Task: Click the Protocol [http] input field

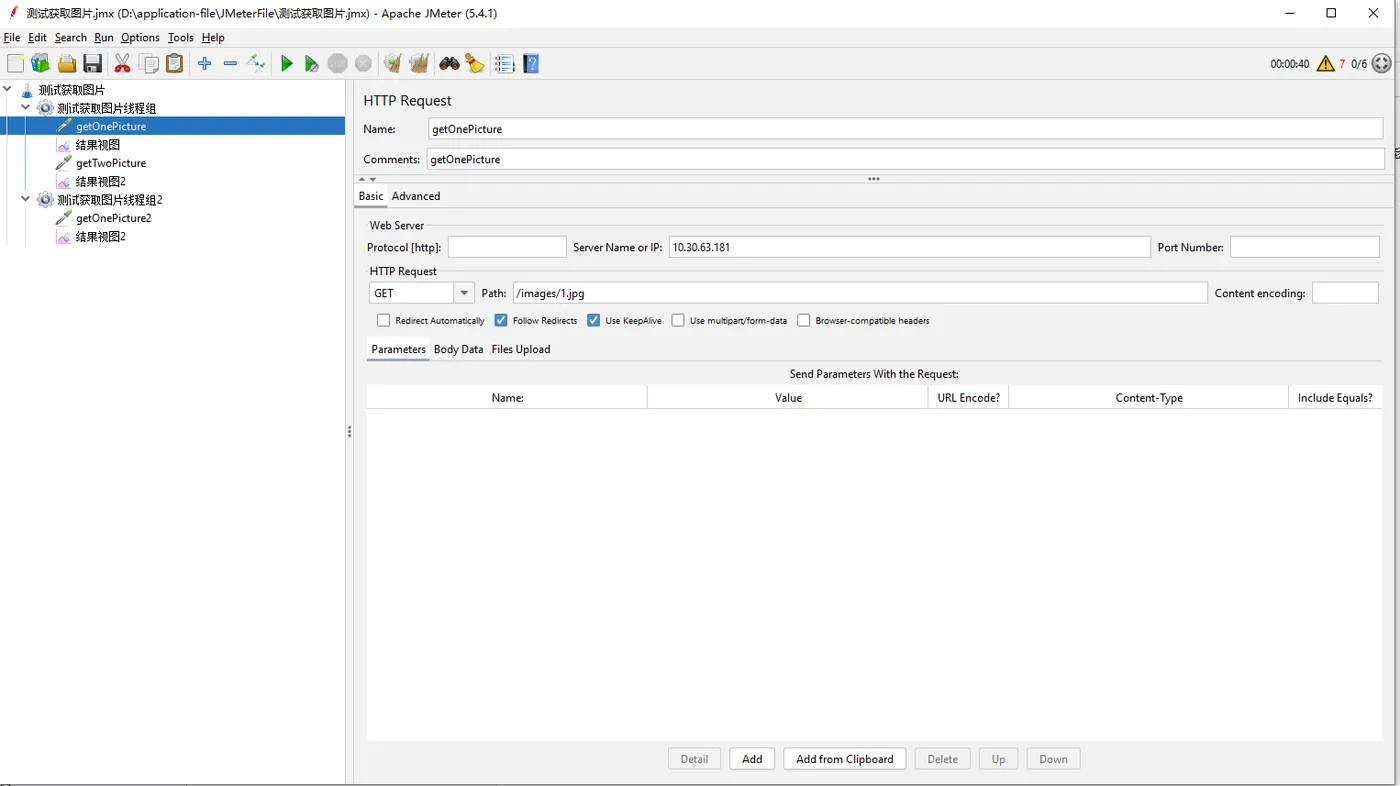Action: pos(507,247)
